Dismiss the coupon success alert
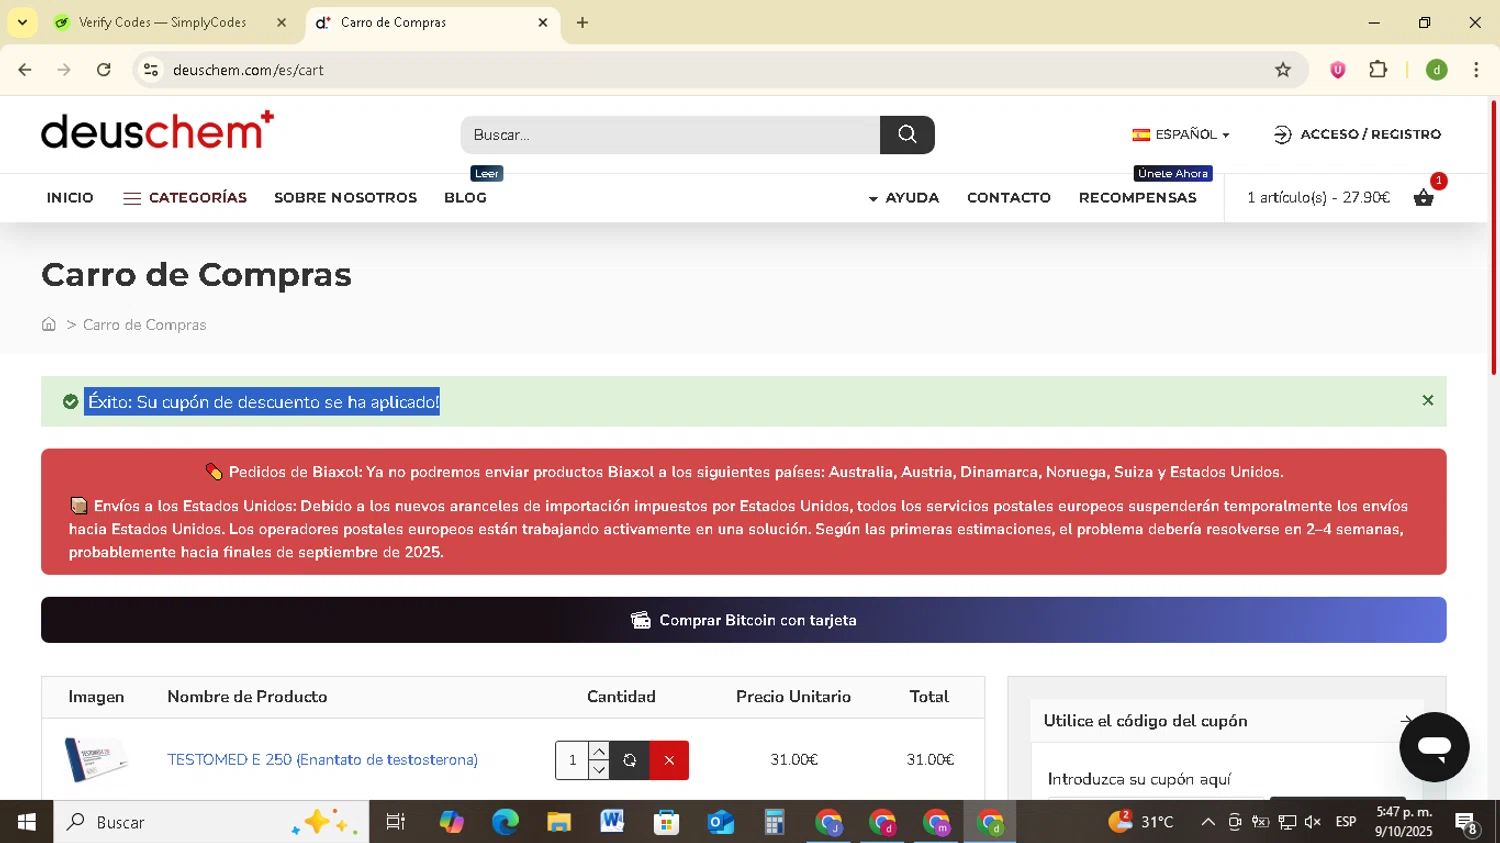This screenshot has height=843, width=1500. [1428, 400]
